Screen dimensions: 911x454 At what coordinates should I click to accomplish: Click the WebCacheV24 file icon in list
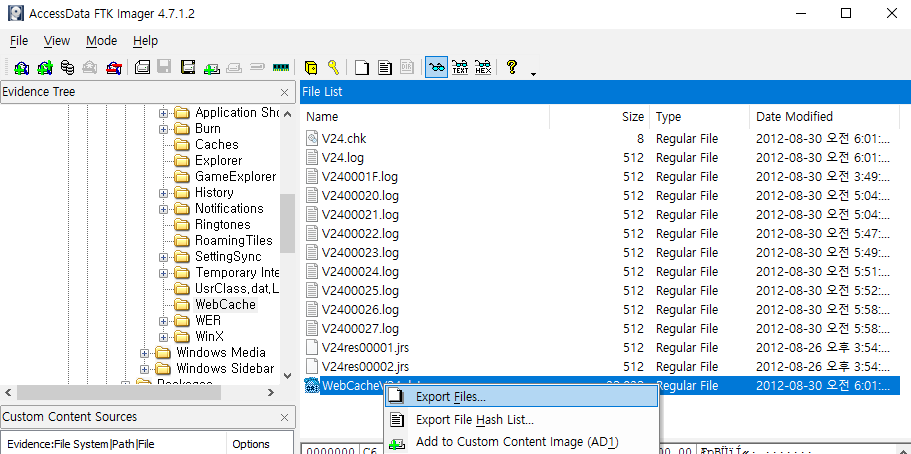313,385
